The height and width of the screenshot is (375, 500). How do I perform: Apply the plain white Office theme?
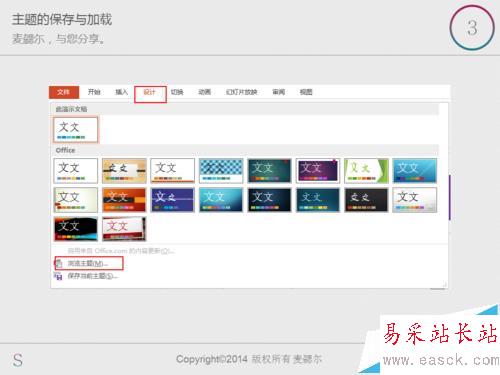(76, 171)
